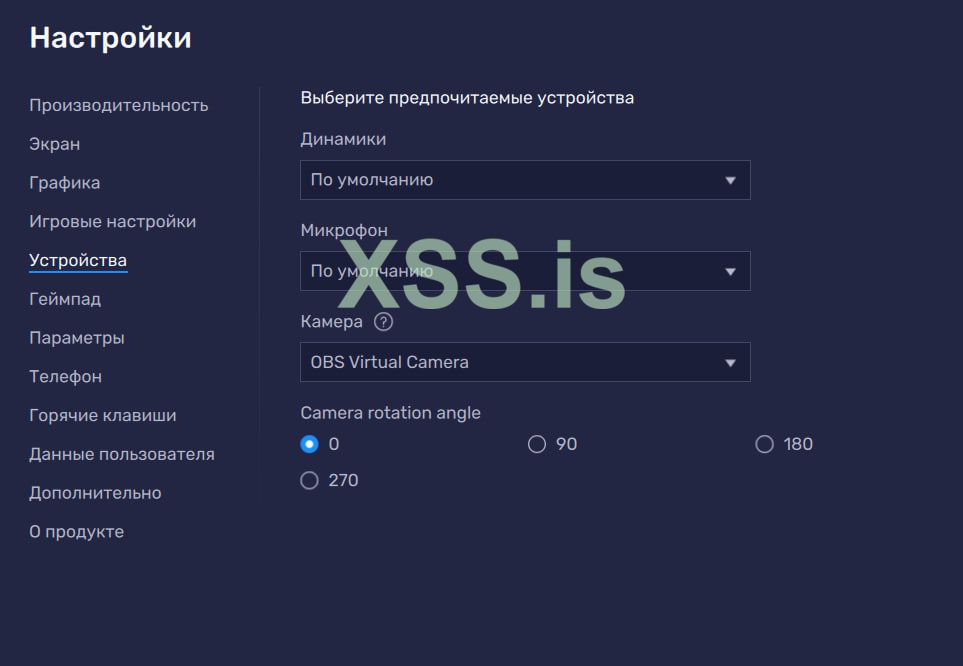Go to the Экран settings section
This screenshot has height=666, width=963.
[x=54, y=144]
